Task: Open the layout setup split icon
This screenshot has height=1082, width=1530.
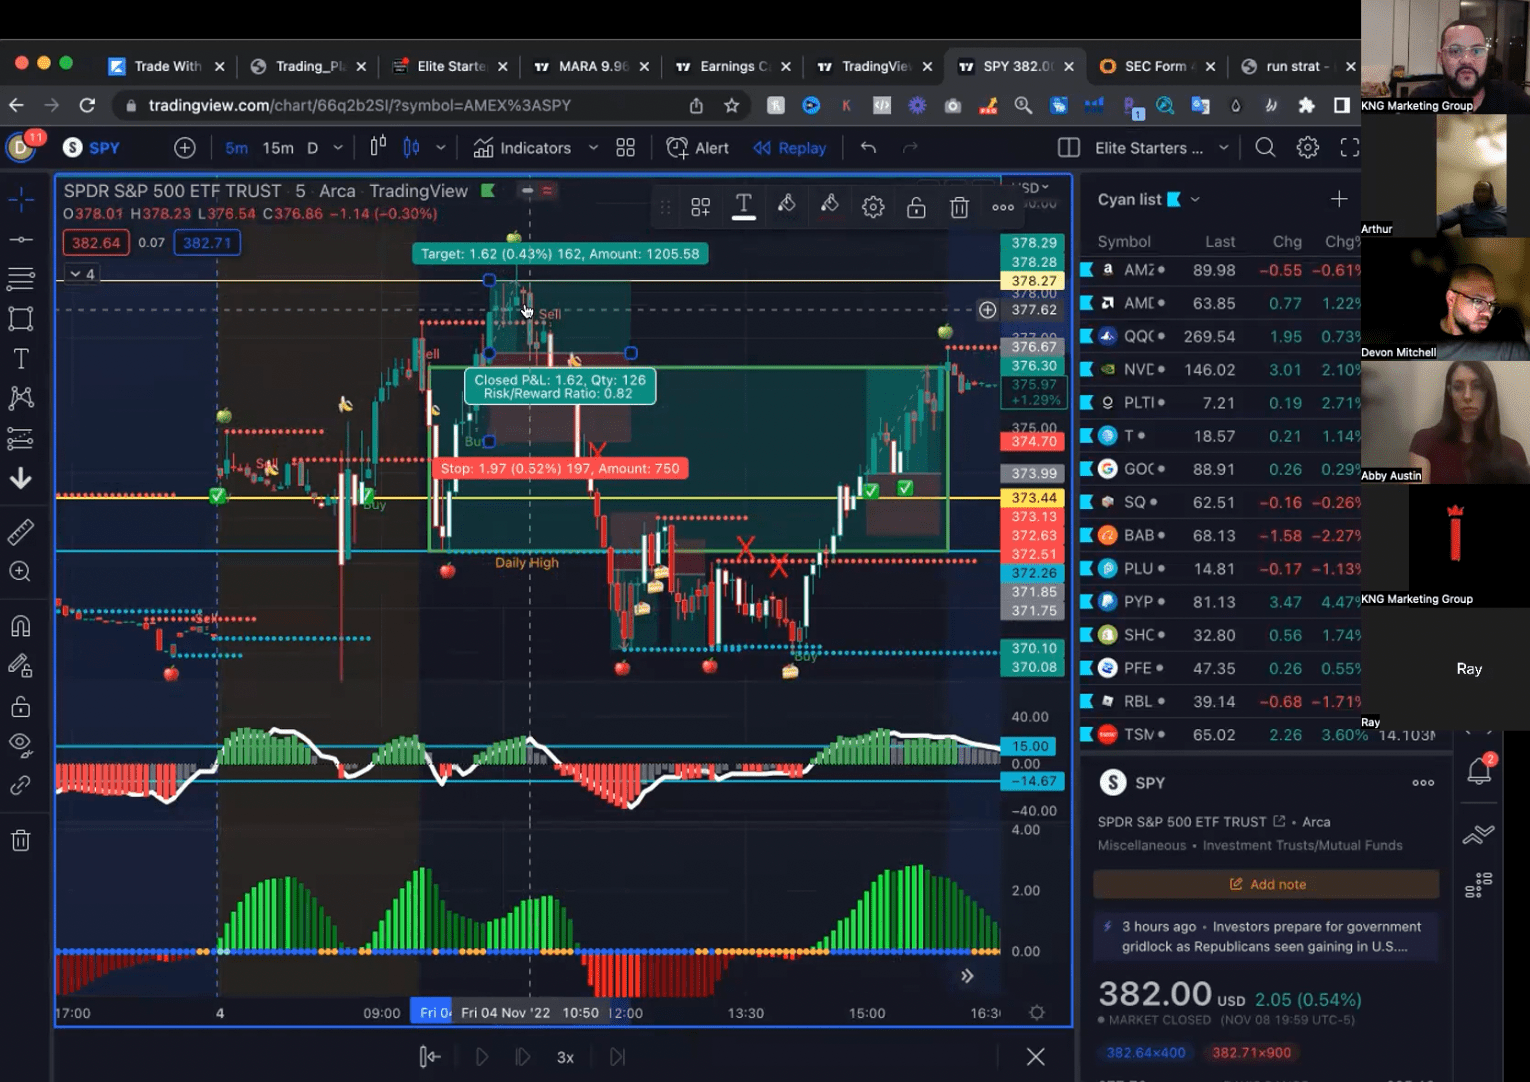Action: point(1069,148)
